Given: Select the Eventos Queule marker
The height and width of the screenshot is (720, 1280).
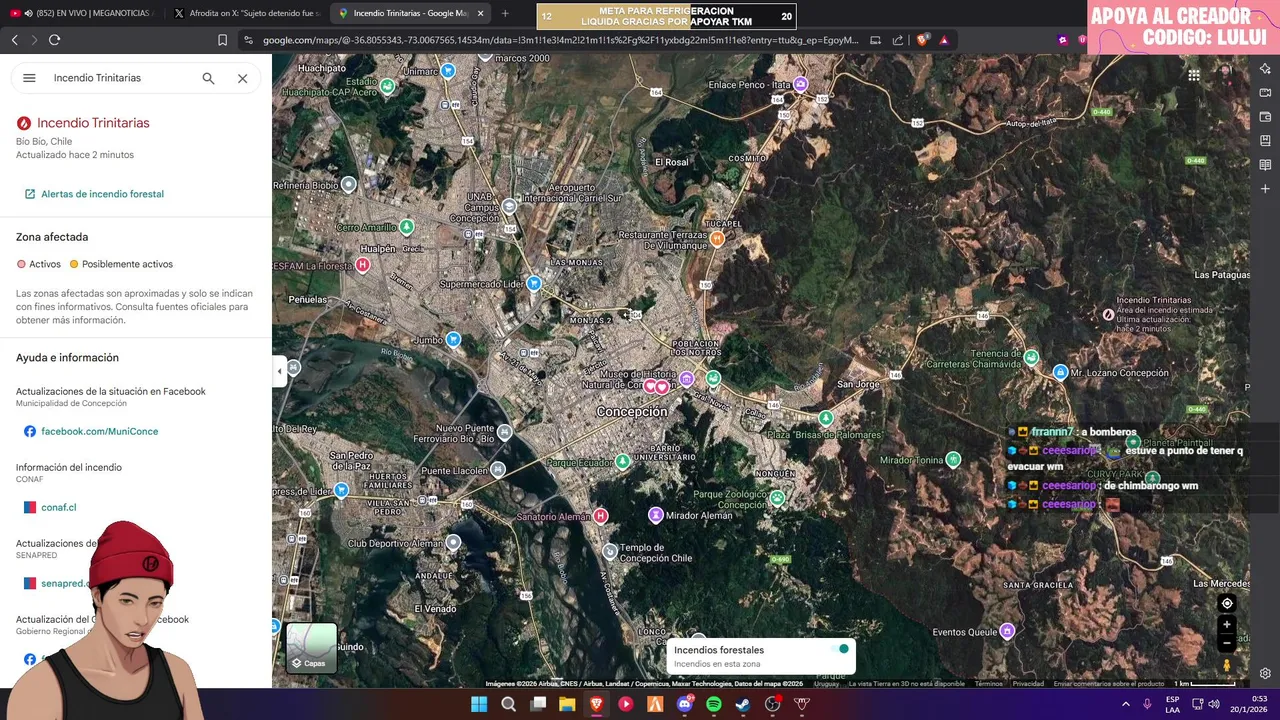Looking at the screenshot, I should coord(1008,631).
